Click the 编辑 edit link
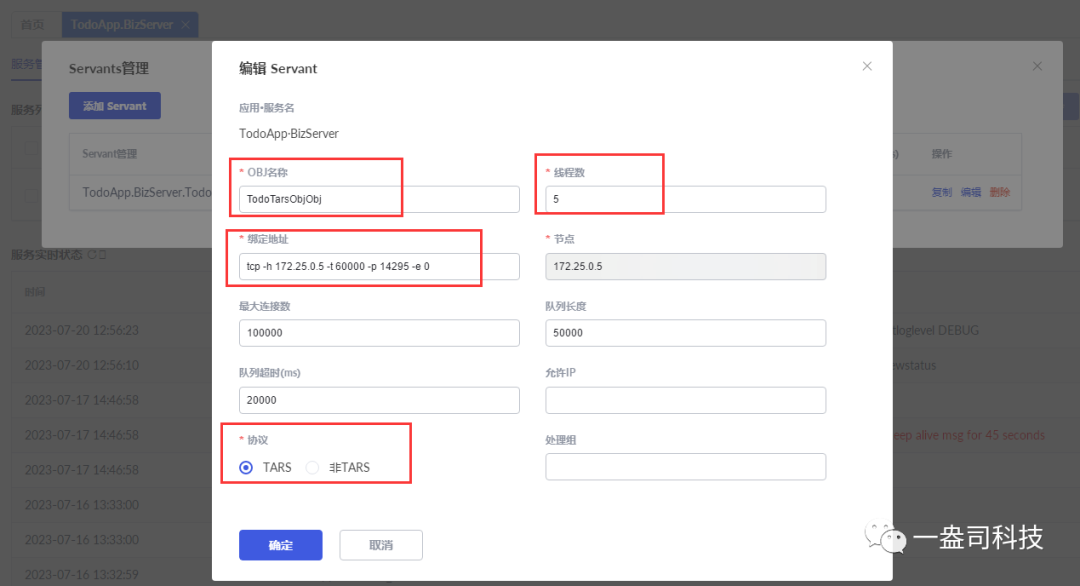Screen dimensions: 1080x586 click(x=971, y=191)
